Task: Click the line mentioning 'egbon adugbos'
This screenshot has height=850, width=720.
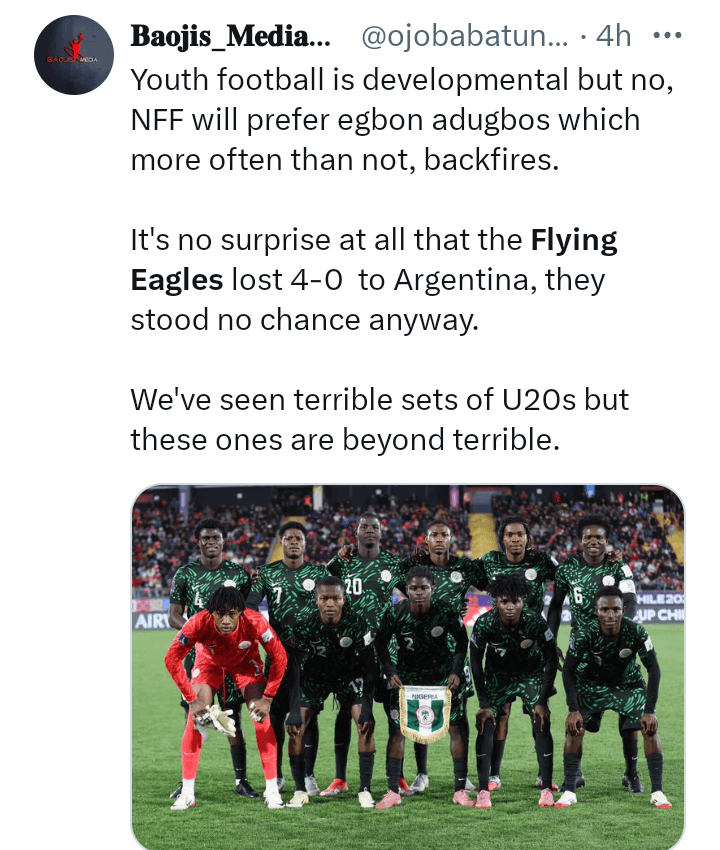Action: point(385,119)
